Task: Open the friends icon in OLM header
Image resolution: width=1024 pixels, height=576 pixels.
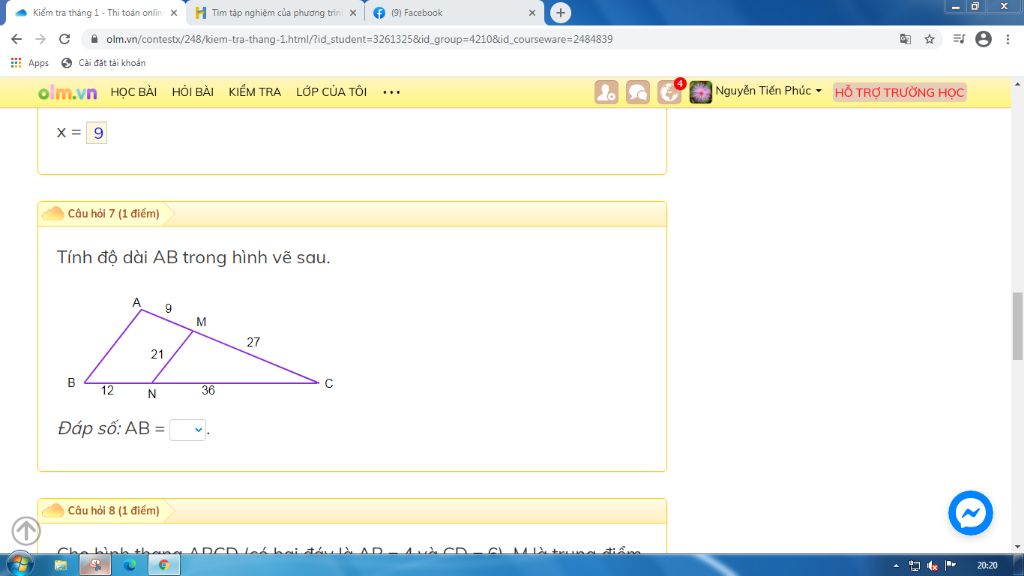Action: [x=606, y=92]
